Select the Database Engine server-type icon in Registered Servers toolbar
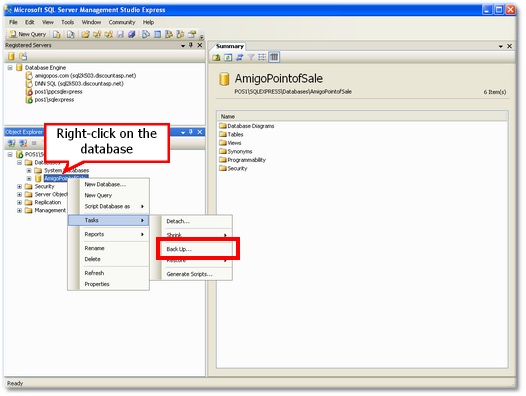This screenshot has width=526, height=396. [11, 56]
